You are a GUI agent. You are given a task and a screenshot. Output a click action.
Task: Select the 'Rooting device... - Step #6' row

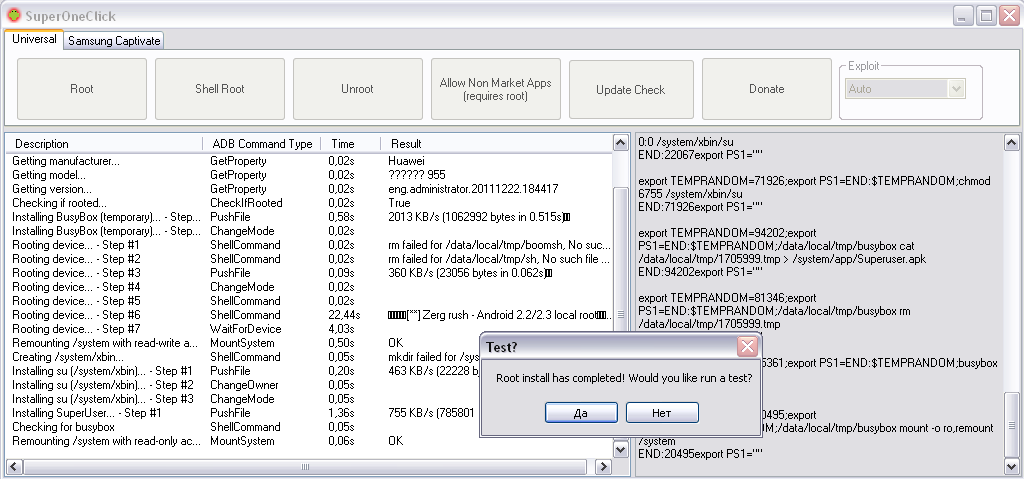(x=310, y=315)
